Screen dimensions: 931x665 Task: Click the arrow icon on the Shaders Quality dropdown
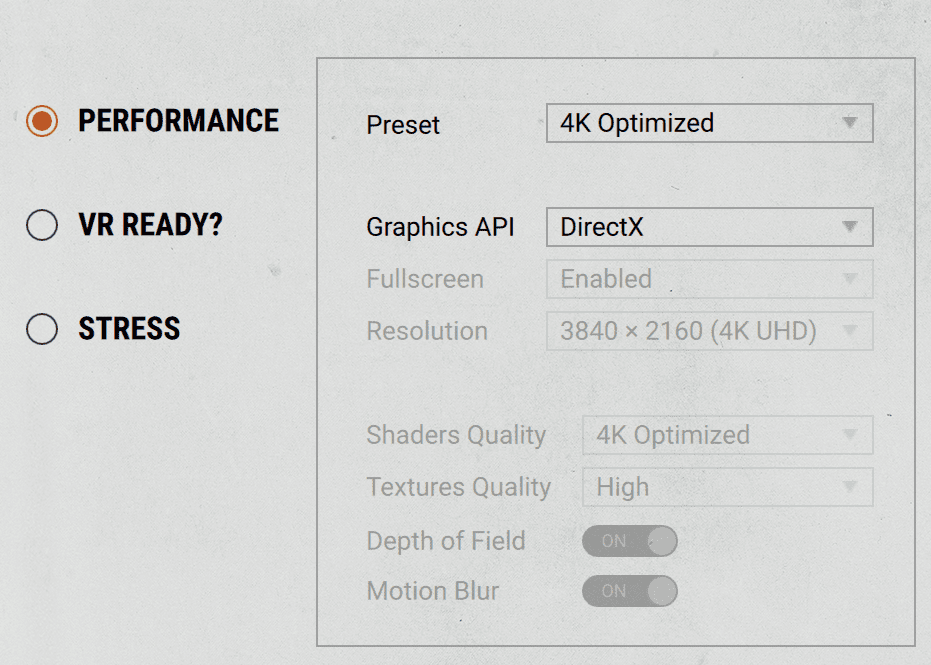pyautogui.click(x=850, y=435)
